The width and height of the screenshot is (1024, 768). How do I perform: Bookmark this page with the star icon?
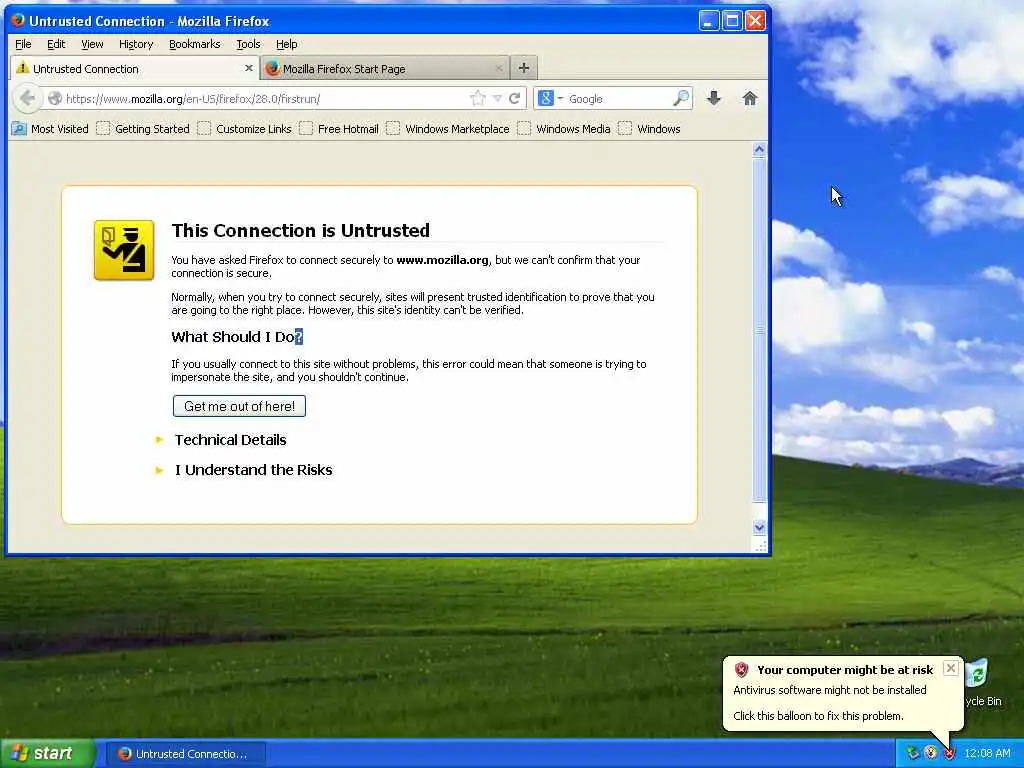478,99
